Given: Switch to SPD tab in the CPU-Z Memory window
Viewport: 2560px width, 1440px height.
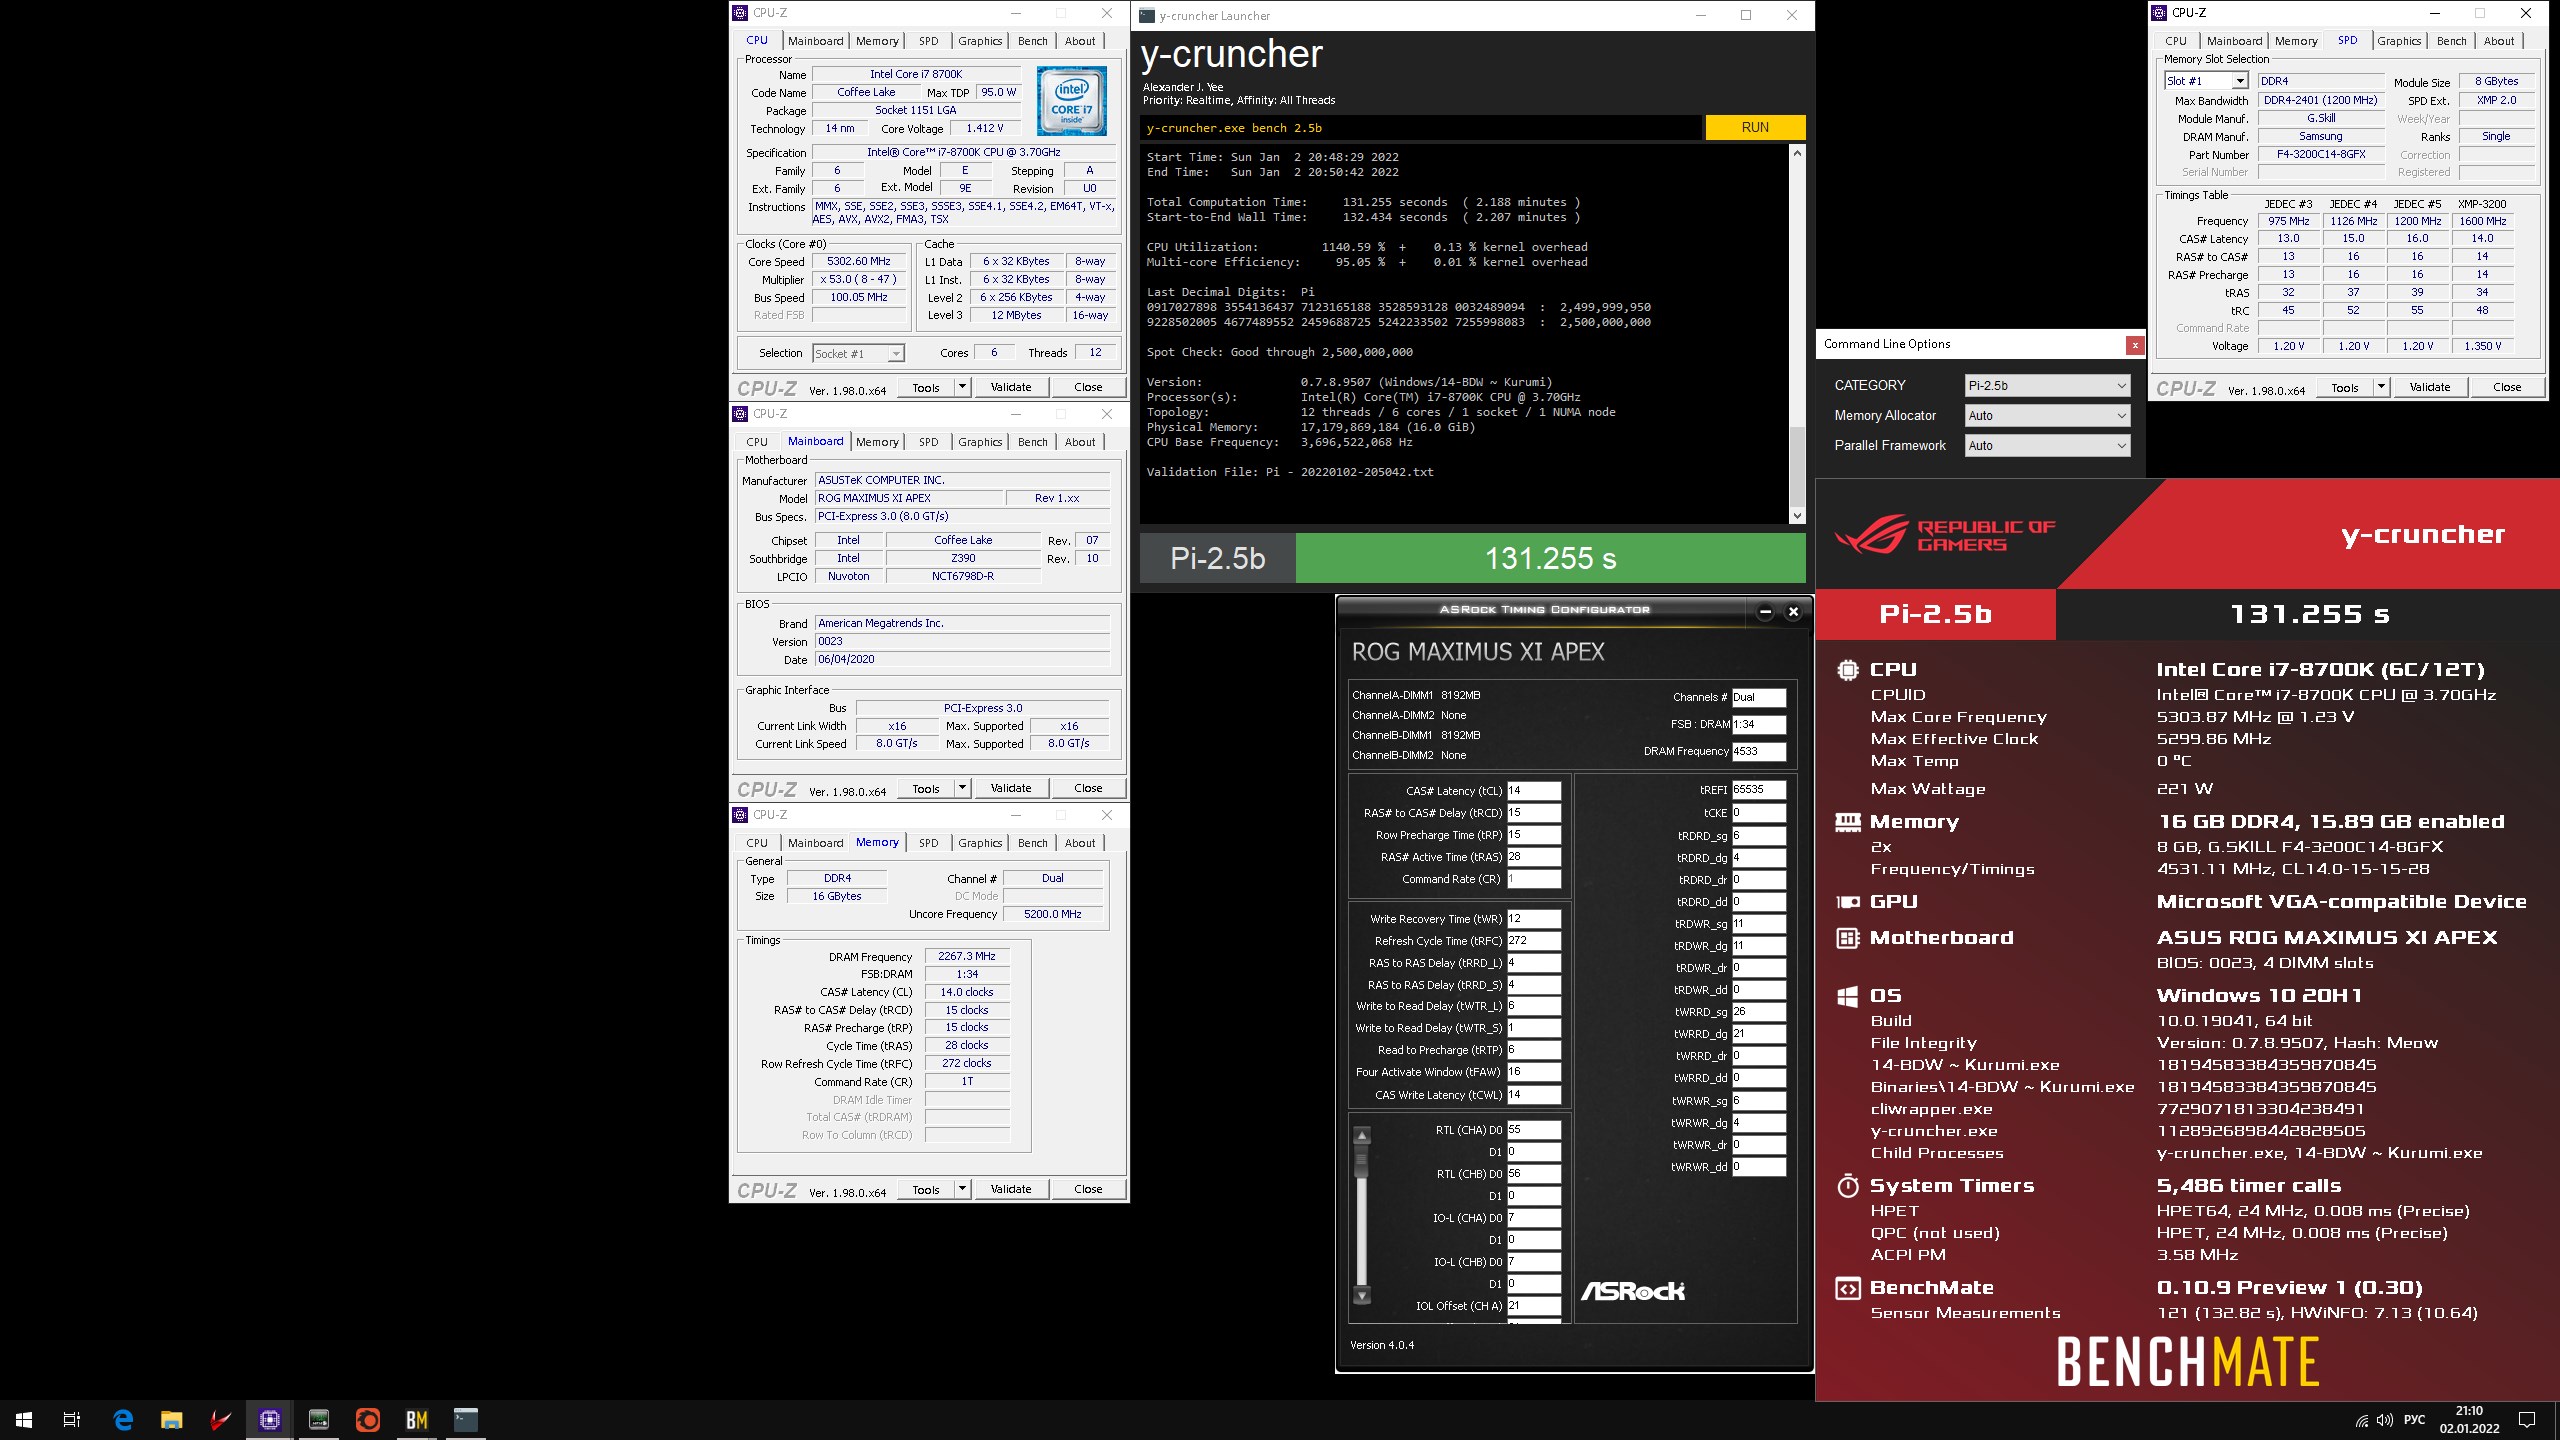Looking at the screenshot, I should [929, 843].
